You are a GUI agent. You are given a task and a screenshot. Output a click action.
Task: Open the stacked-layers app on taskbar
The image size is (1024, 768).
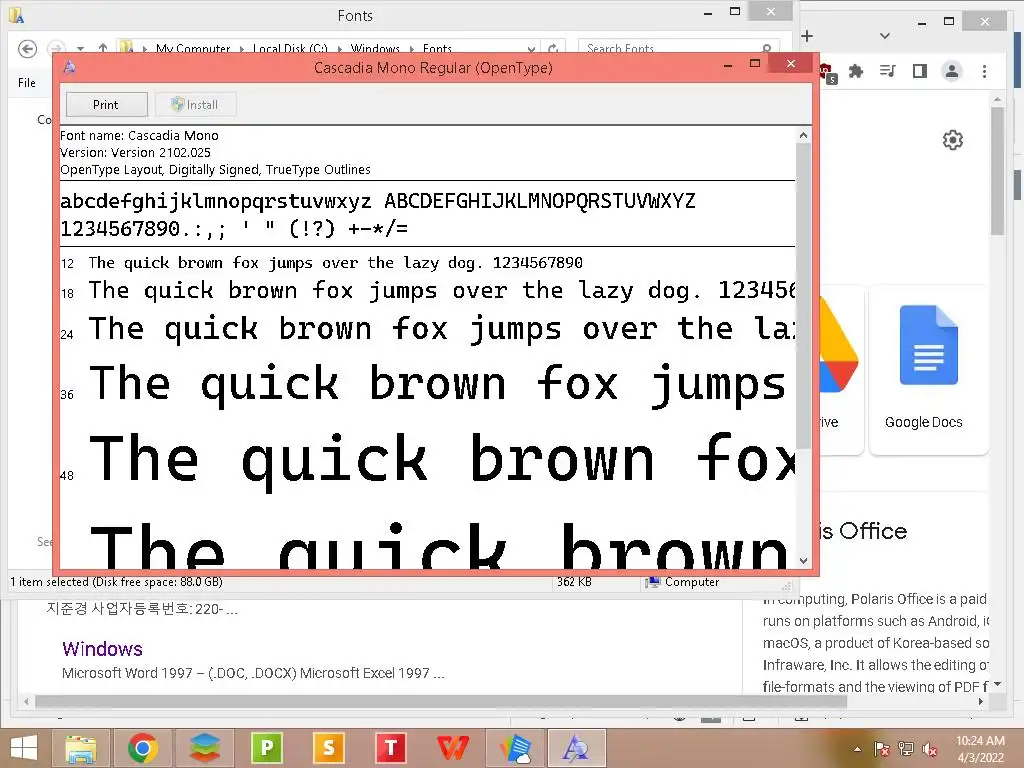(205, 748)
